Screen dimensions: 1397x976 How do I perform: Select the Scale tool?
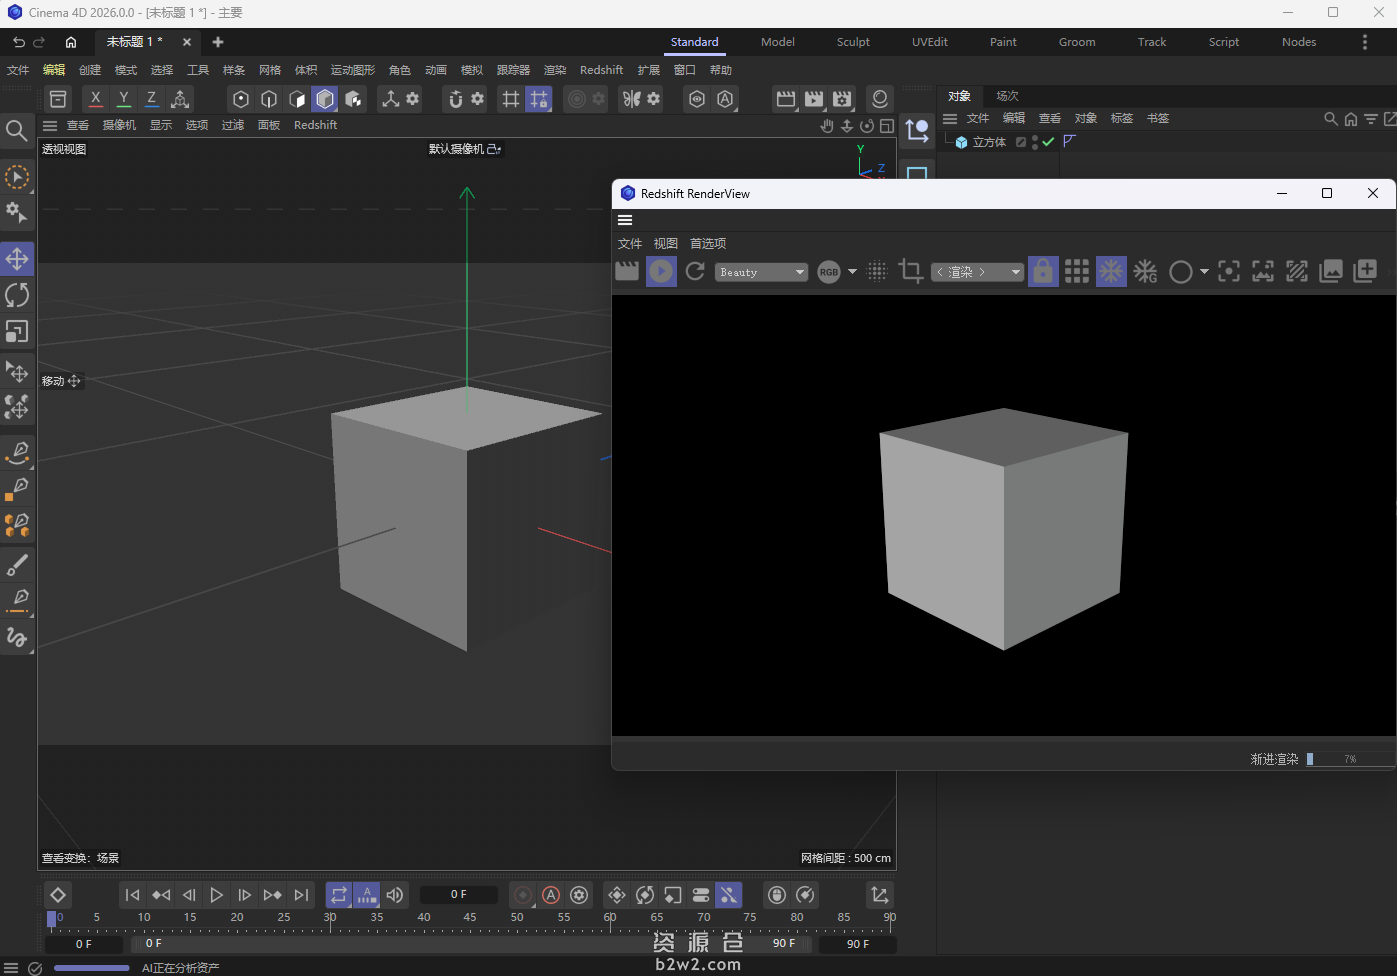pos(17,331)
